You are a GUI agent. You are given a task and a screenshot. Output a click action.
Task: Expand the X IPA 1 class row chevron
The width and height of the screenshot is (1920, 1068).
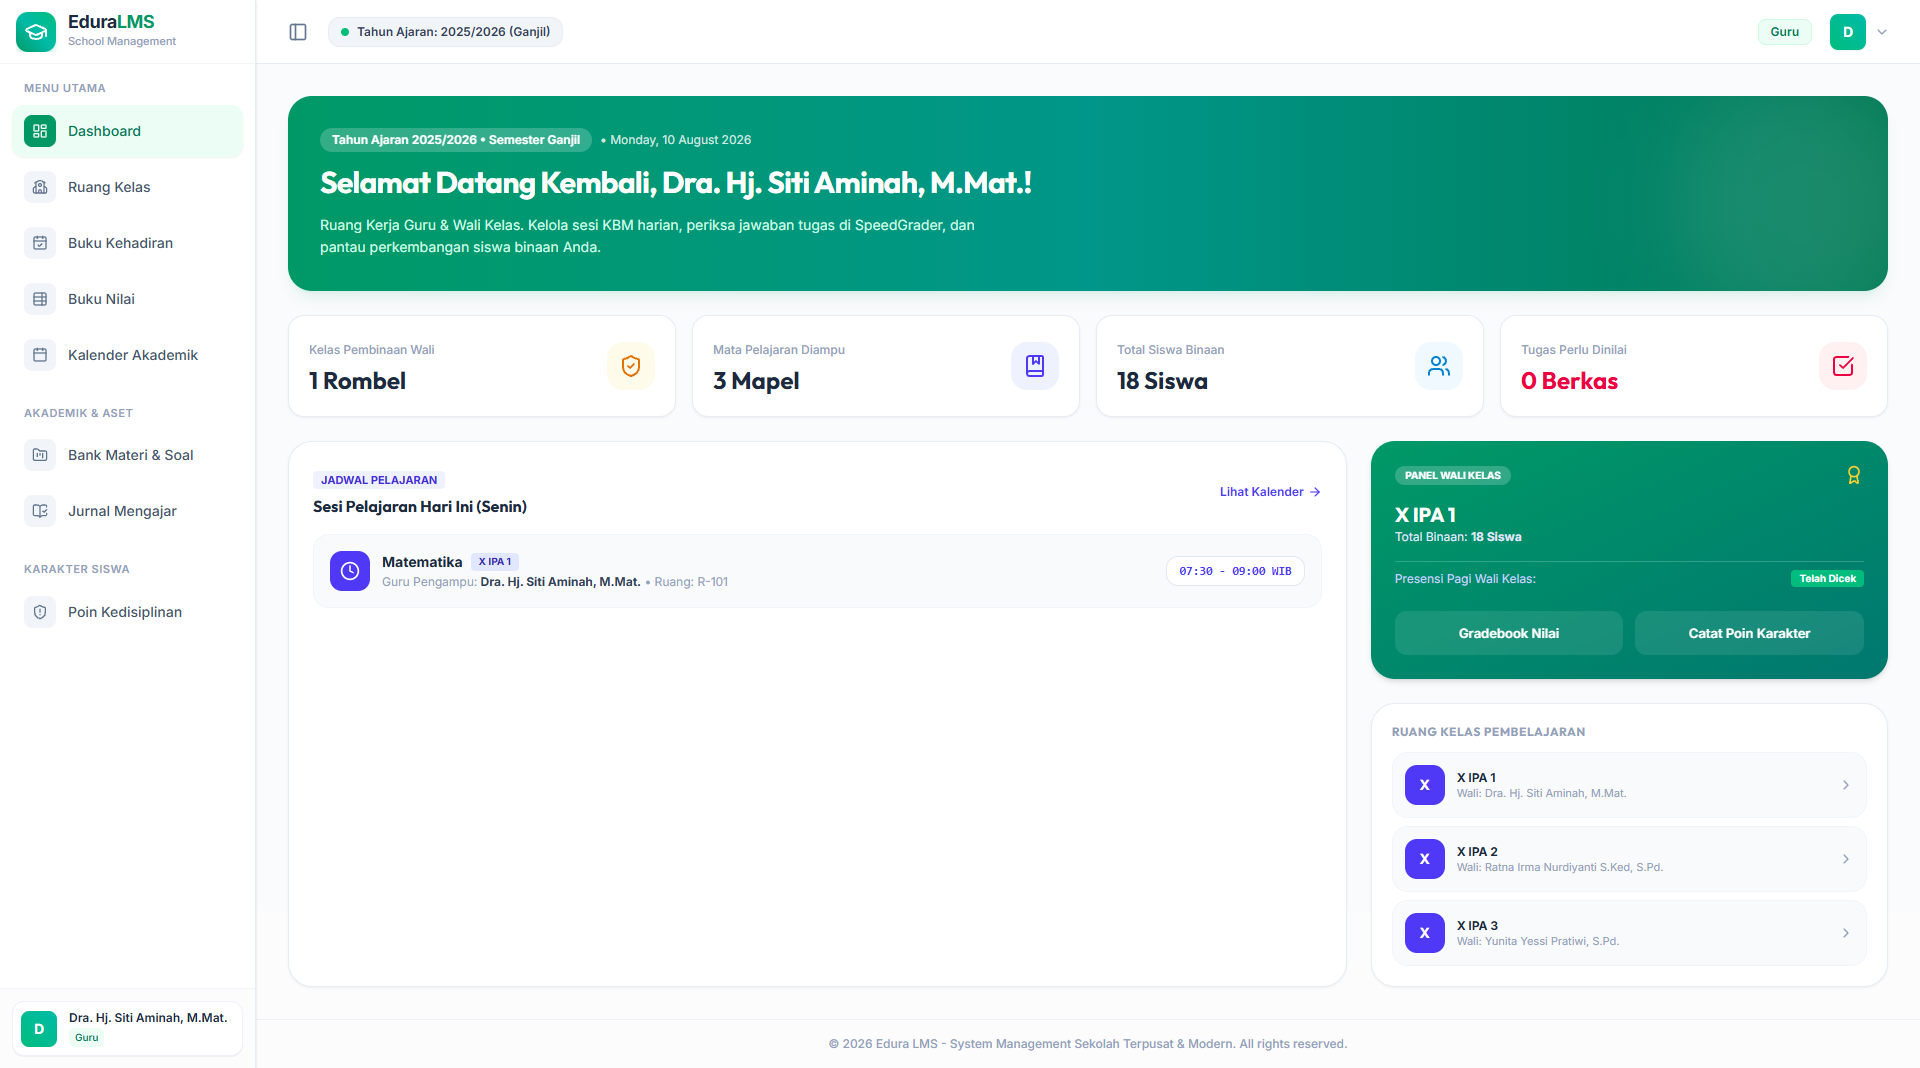point(1846,785)
